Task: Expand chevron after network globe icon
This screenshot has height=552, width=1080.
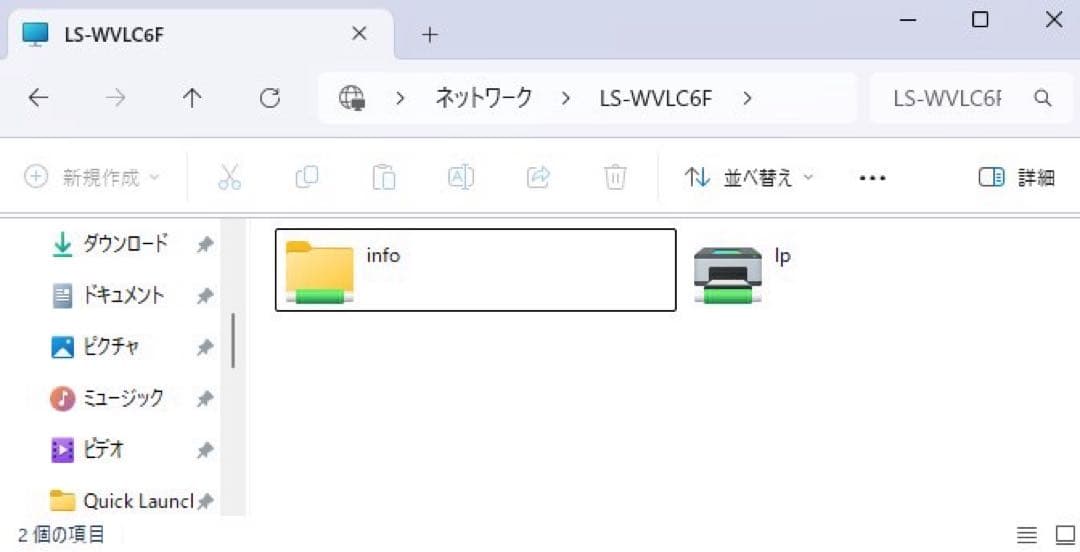Action: pos(399,99)
